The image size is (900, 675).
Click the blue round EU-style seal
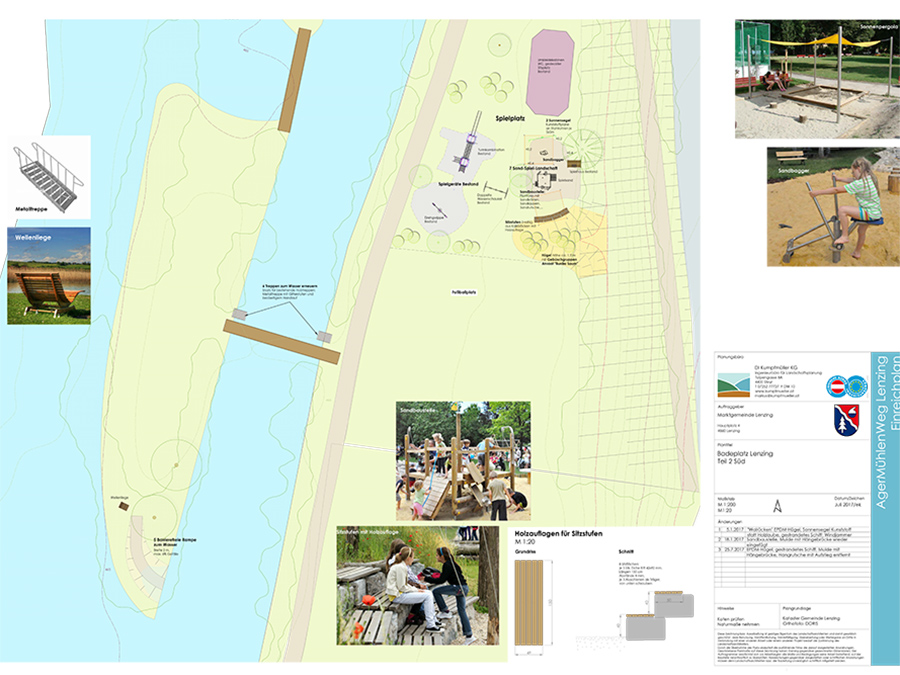855,385
